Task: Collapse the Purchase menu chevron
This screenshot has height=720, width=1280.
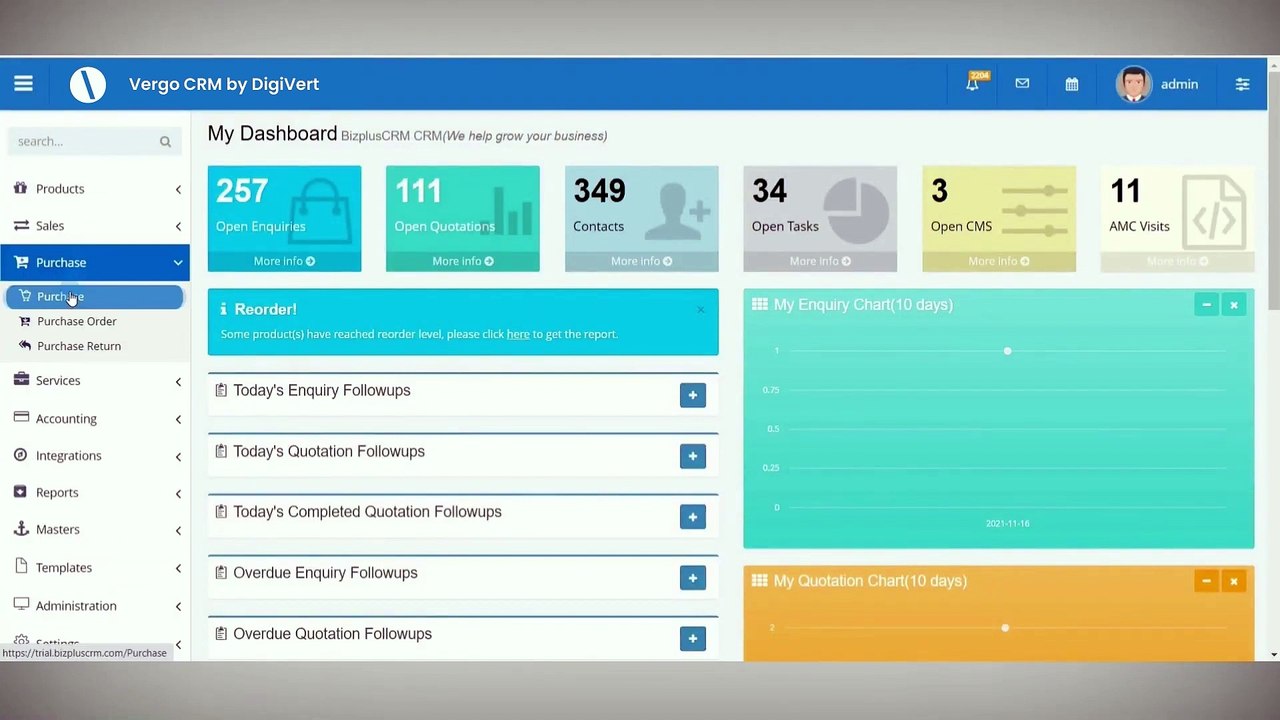Action: pyautogui.click(x=178, y=263)
